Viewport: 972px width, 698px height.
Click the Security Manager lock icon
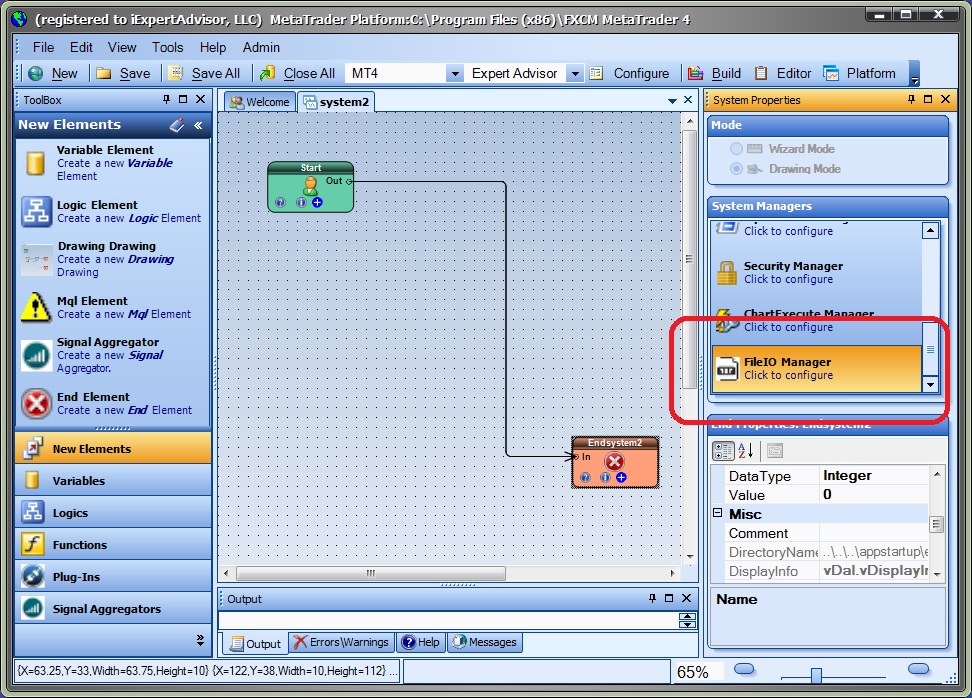click(x=727, y=273)
